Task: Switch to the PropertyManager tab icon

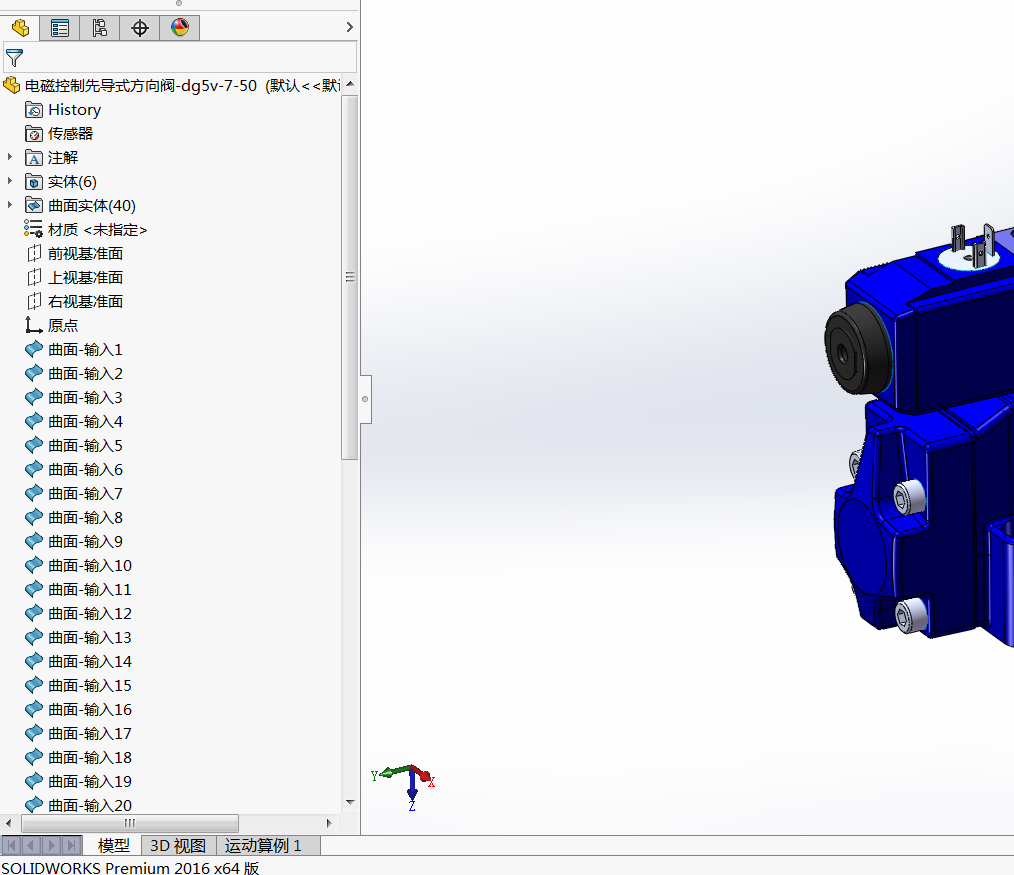Action: tap(59, 28)
